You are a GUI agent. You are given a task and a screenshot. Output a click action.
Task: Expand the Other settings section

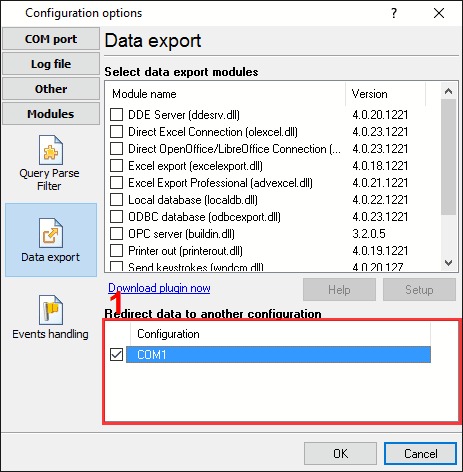pyautogui.click(x=51, y=89)
